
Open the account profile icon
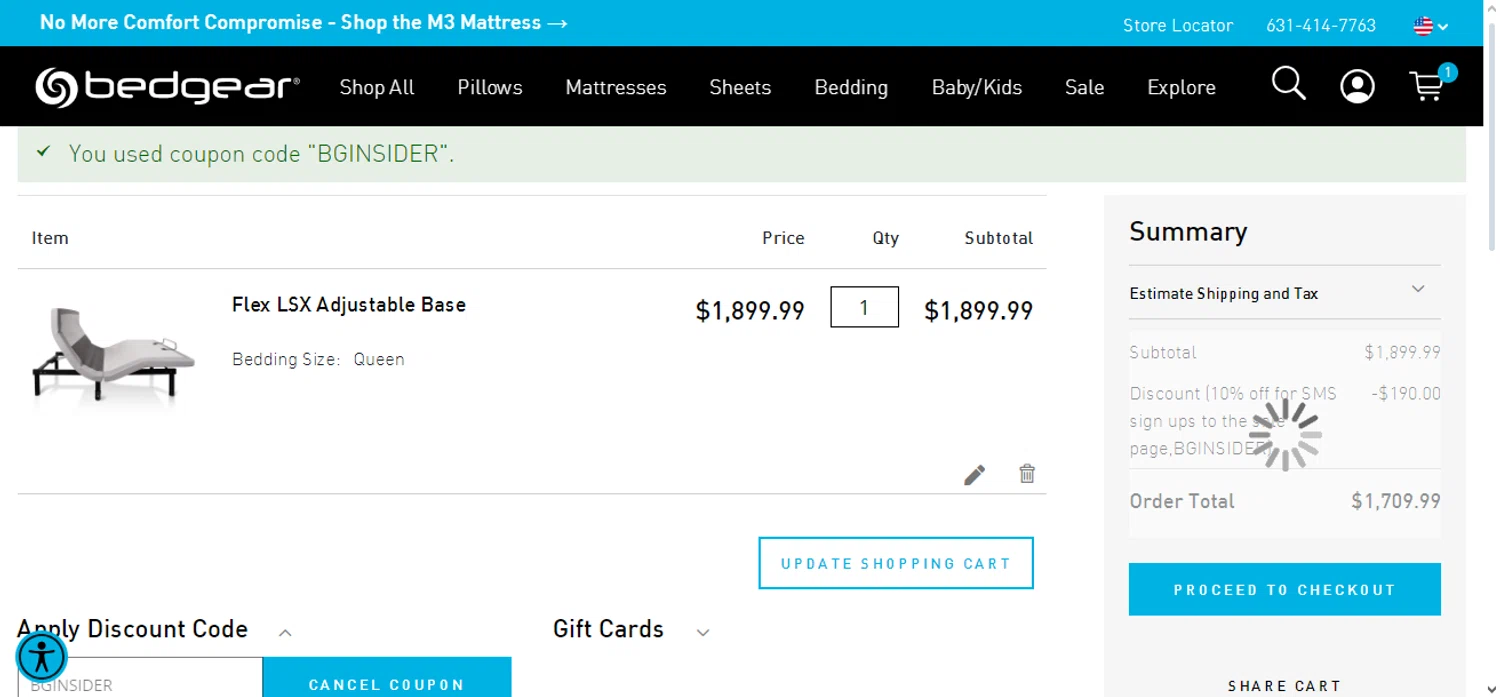[x=1357, y=87]
